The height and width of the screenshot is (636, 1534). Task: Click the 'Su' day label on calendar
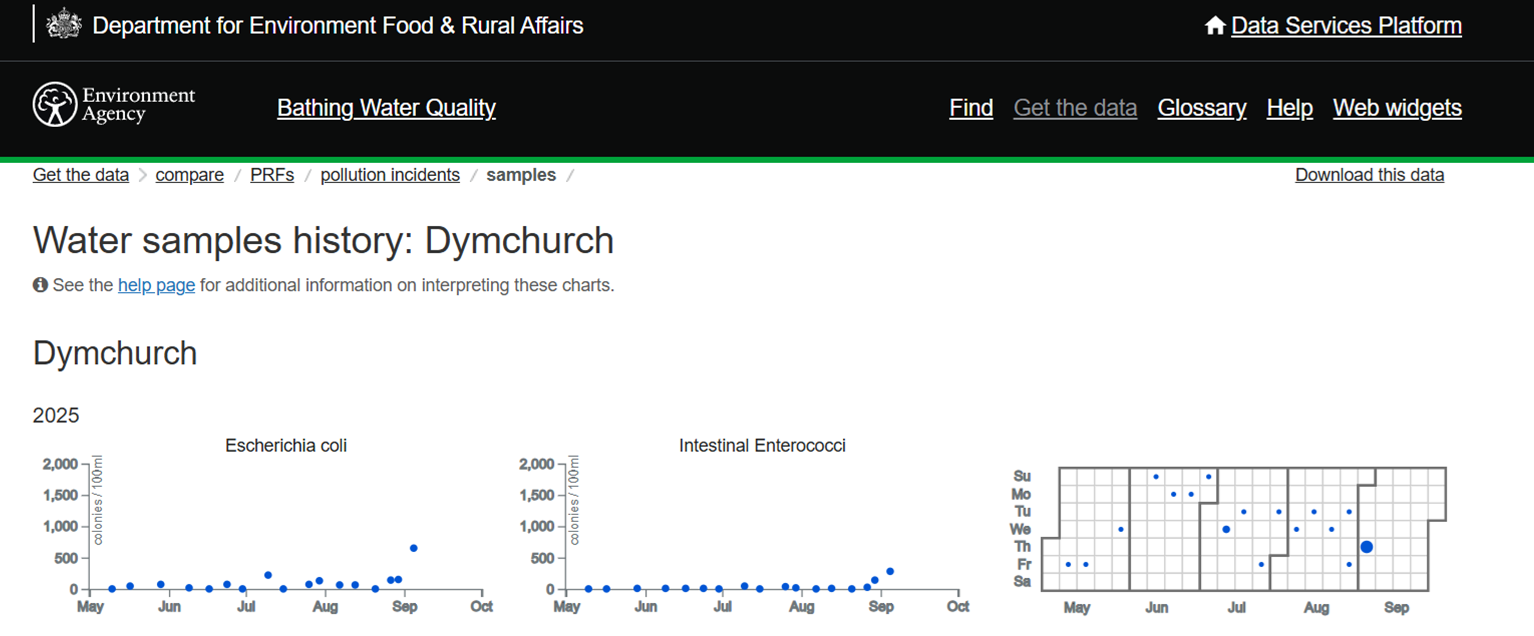[x=1021, y=476]
